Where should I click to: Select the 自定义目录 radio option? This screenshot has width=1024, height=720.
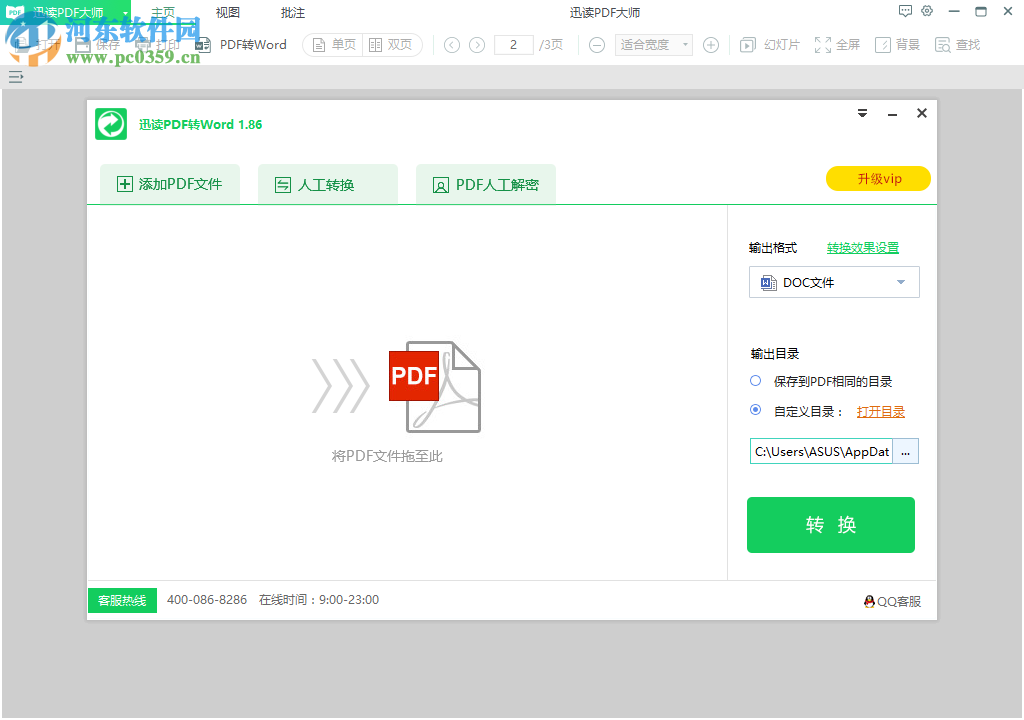point(756,410)
